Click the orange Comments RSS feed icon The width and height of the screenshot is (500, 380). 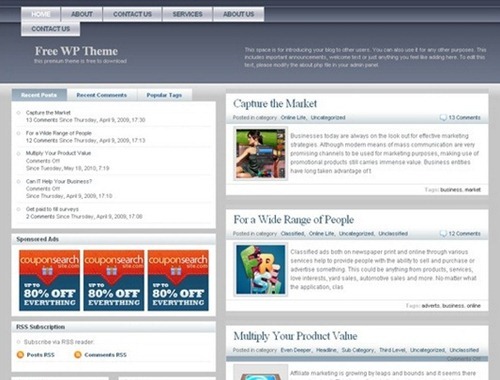(78, 355)
